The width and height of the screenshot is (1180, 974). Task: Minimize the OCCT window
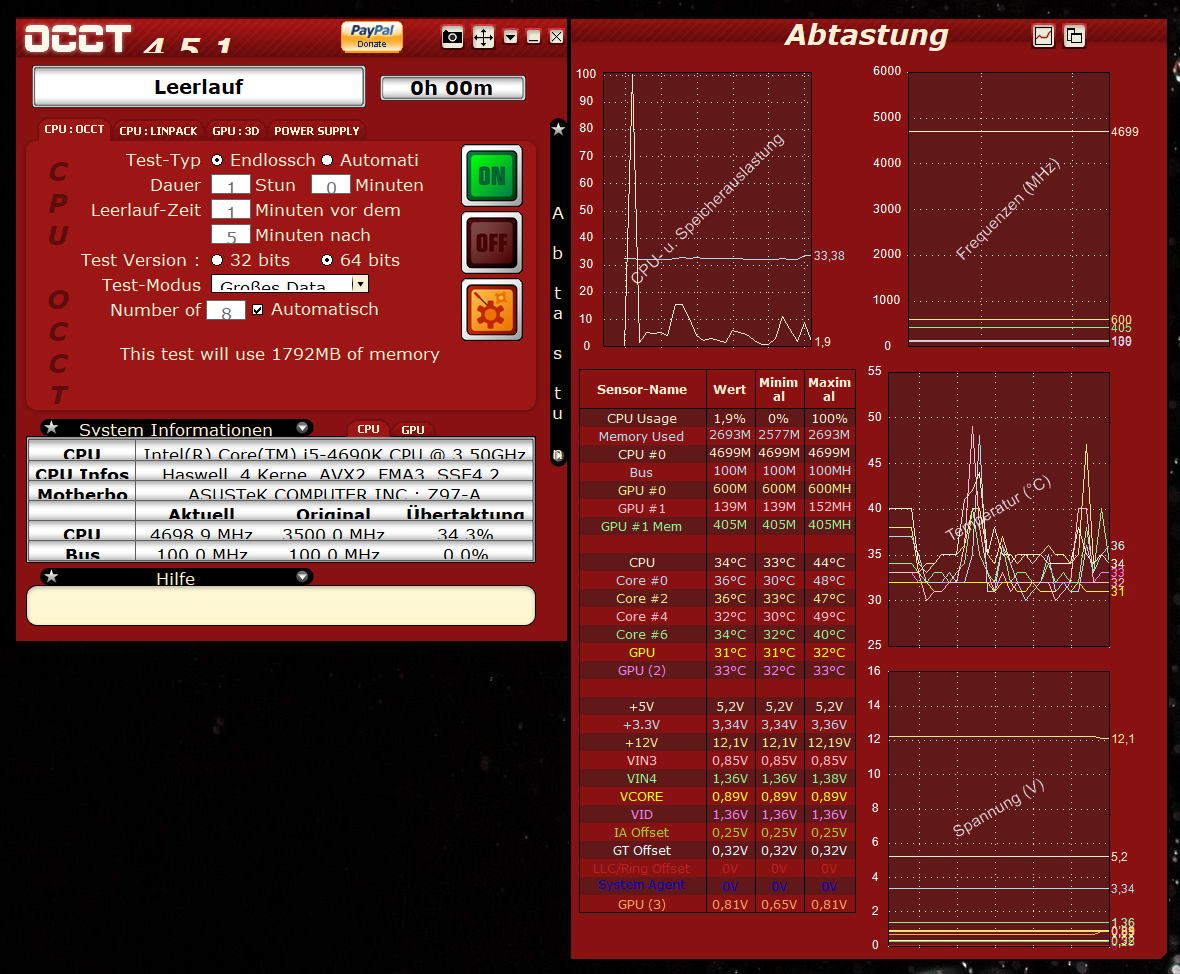coord(534,37)
